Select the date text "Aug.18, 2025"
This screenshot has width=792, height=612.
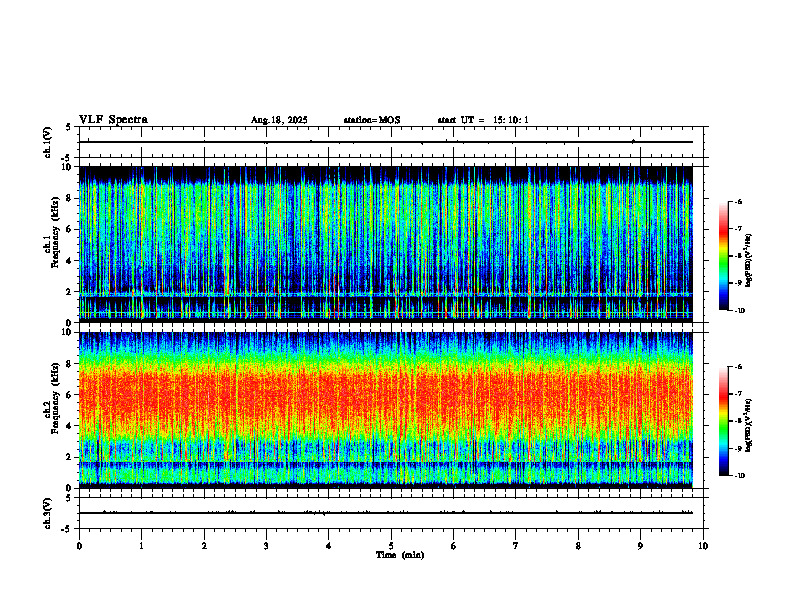coord(279,120)
